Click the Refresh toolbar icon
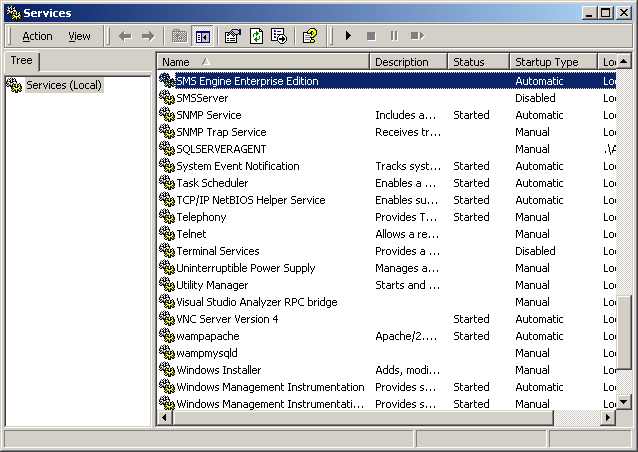Screen dimensions: 638x452 [256, 36]
